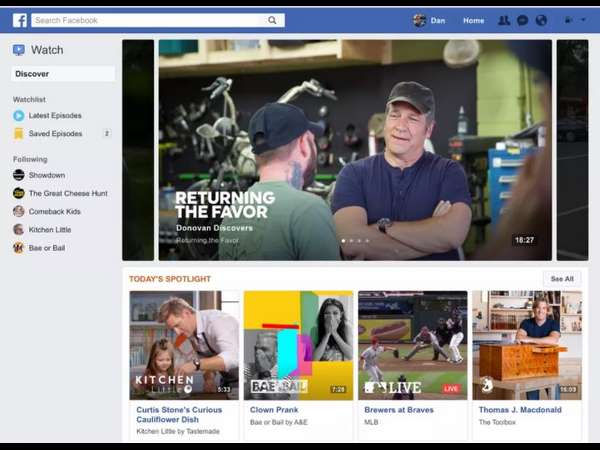Click the Search Facebook input field

tap(146, 20)
